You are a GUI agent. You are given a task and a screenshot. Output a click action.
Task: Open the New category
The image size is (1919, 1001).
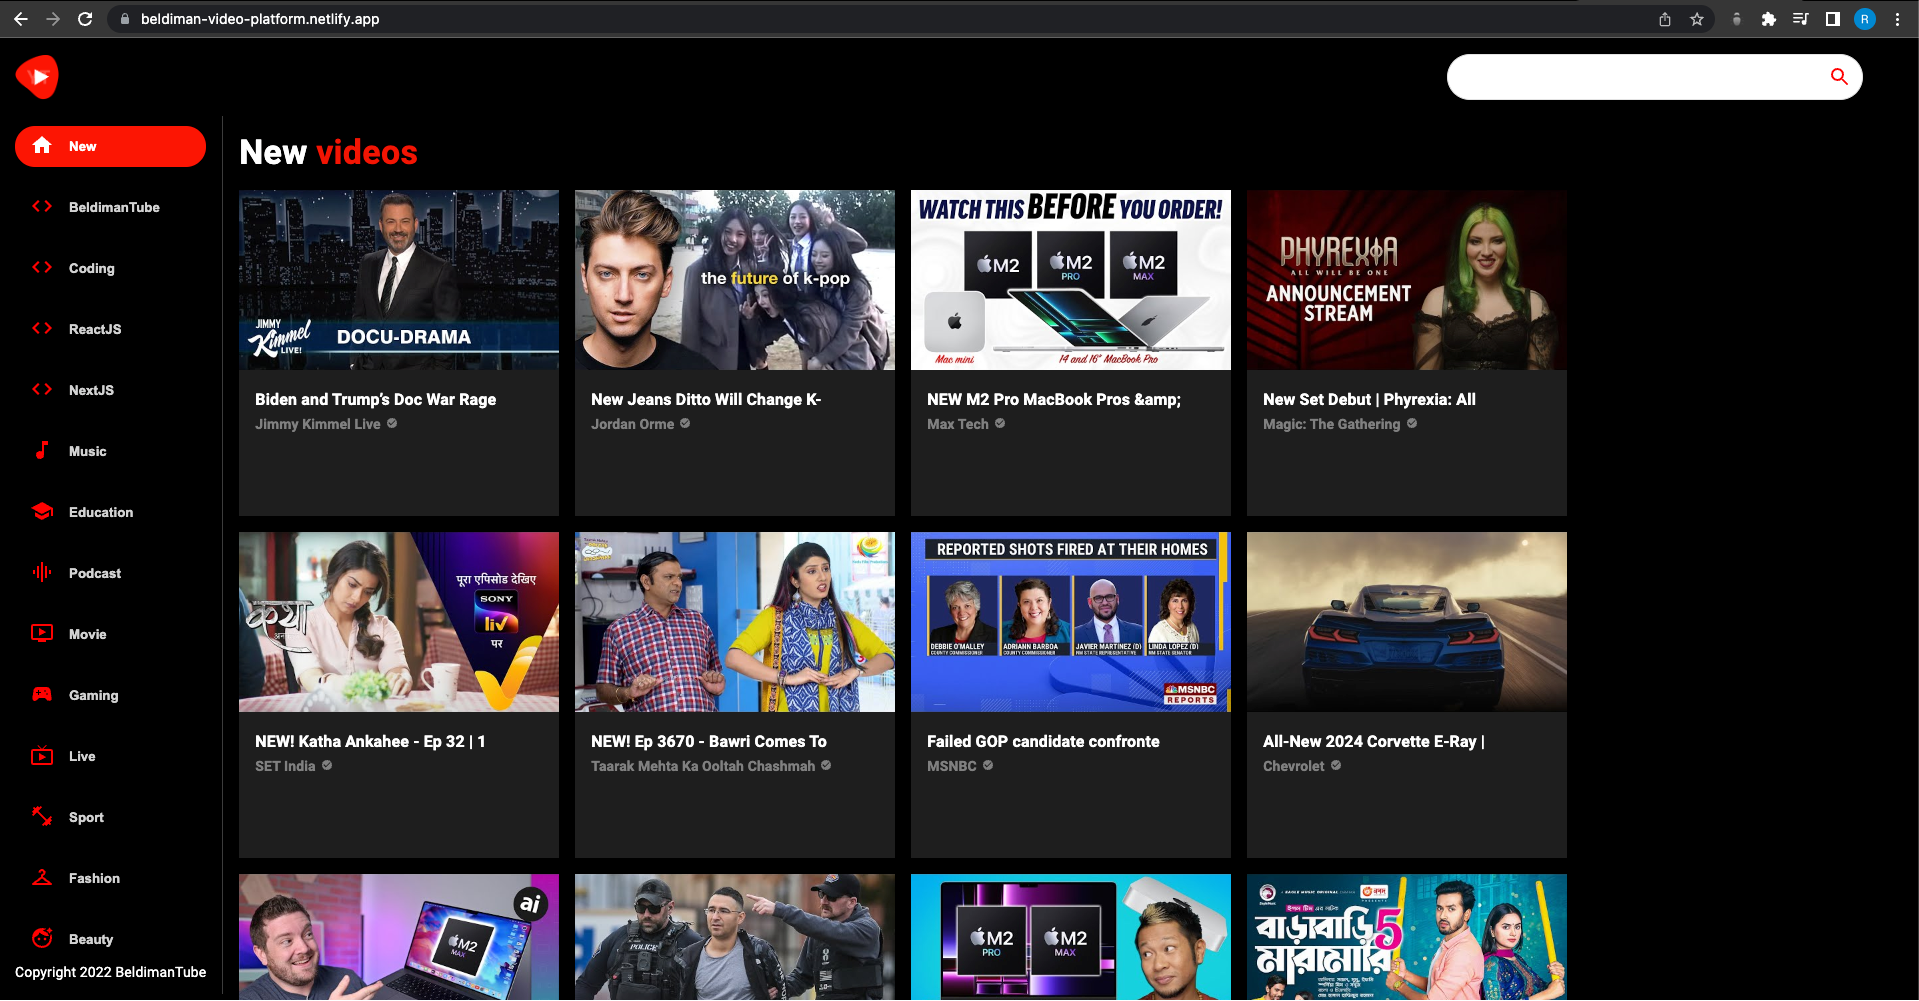coord(110,146)
